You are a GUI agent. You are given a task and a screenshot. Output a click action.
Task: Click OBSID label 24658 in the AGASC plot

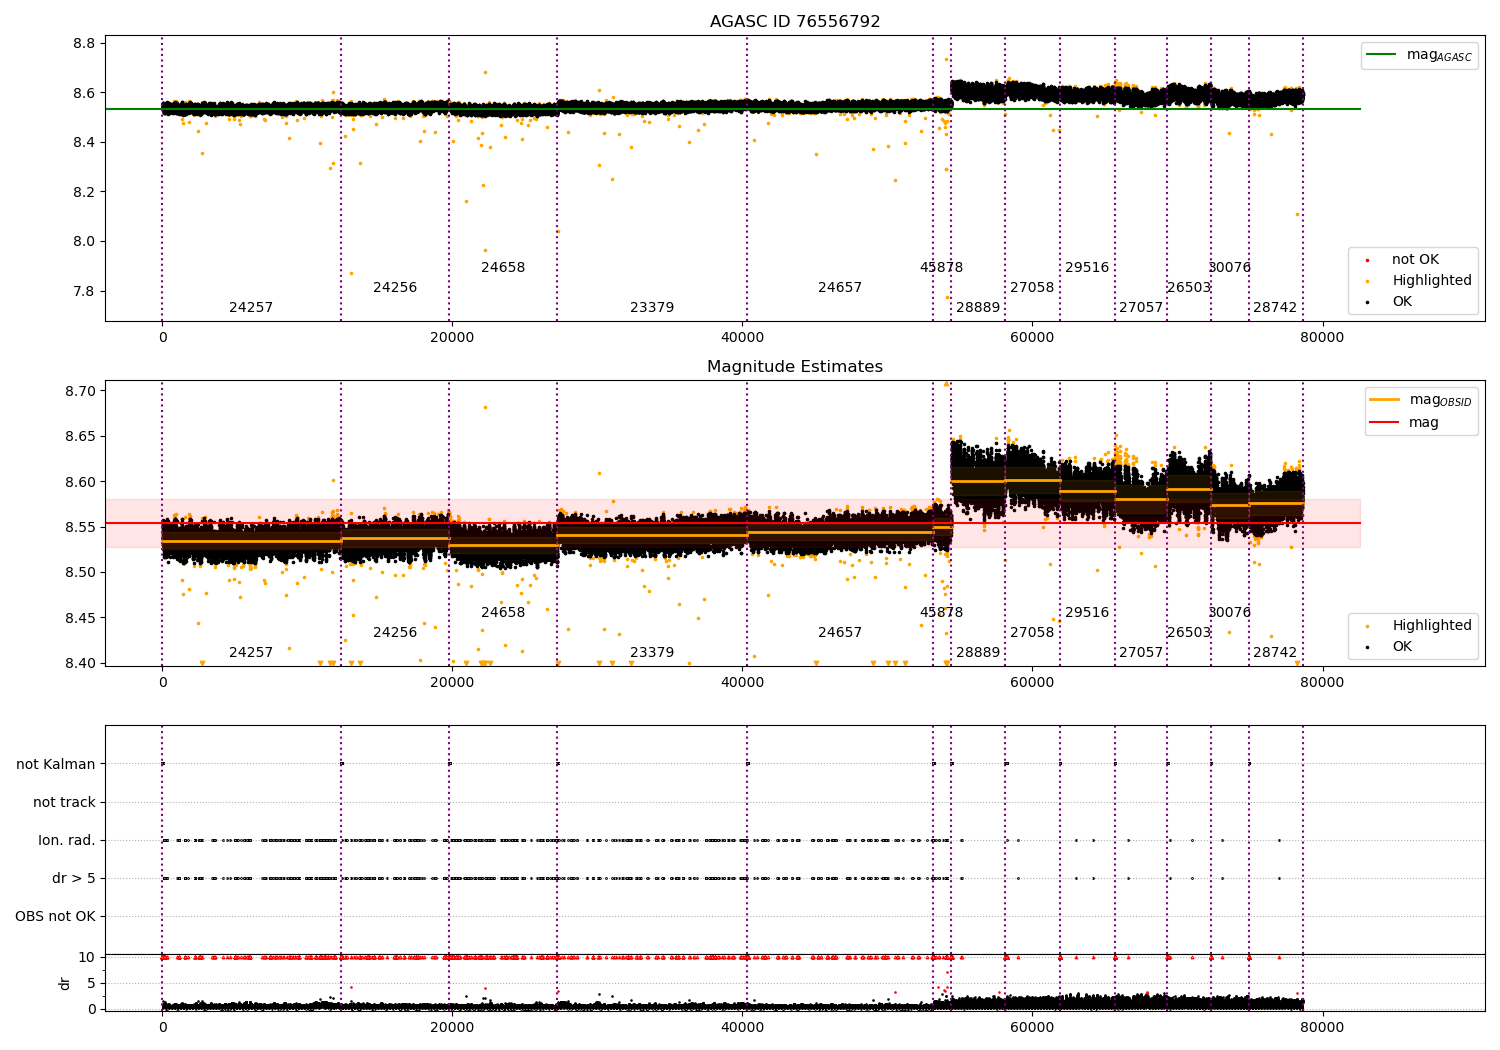503,268
